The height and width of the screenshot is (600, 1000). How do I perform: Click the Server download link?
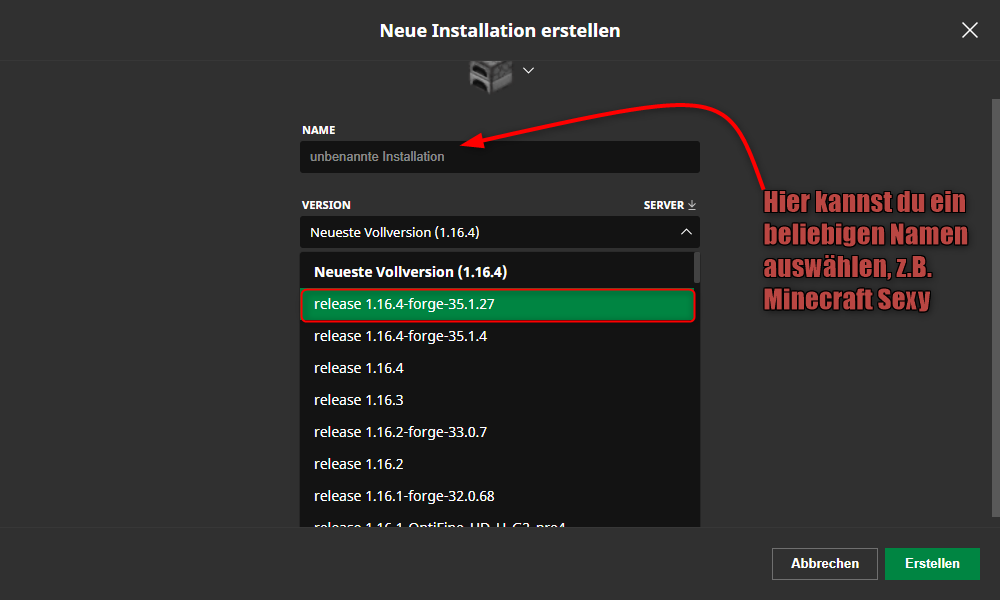(669, 205)
